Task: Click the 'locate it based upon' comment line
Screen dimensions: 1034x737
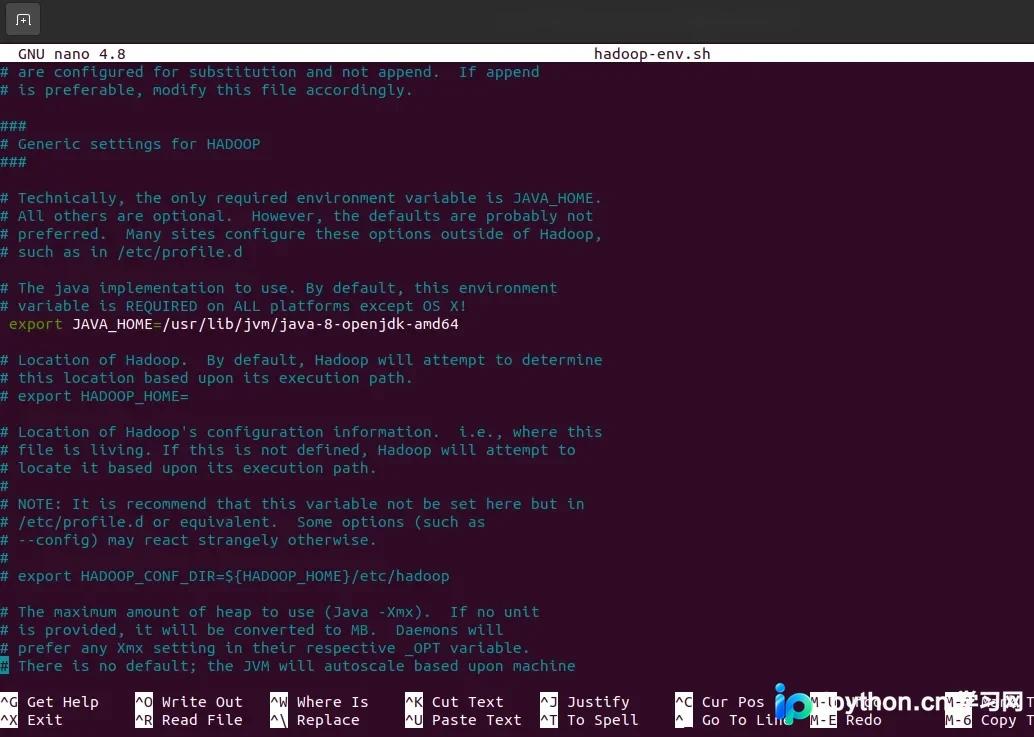Action: pos(189,468)
